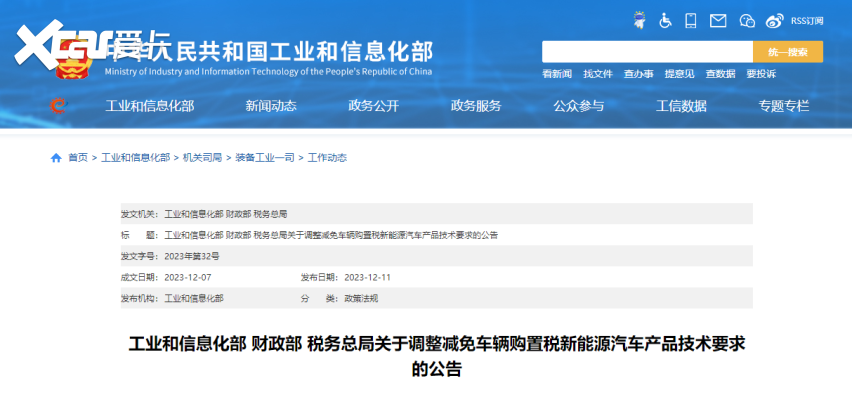Viewport: 852px width, 402px height.
Task: Click the robot assistant mascot icon
Action: [640, 20]
